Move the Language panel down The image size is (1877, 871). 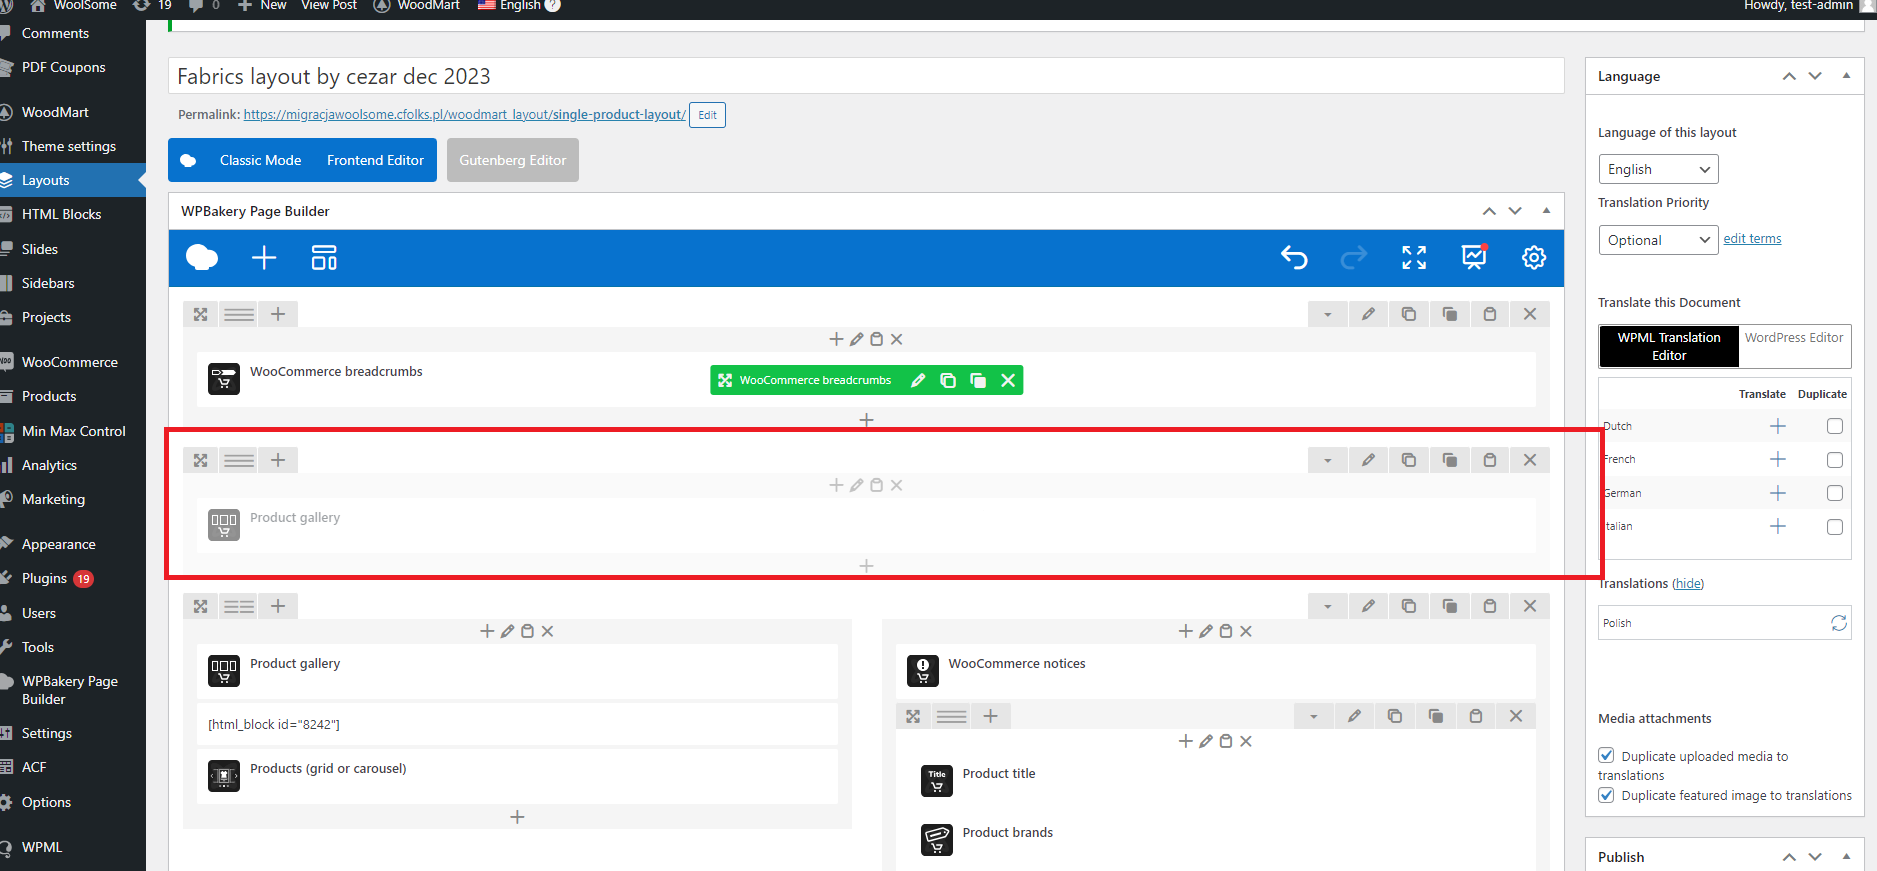pyautogui.click(x=1816, y=76)
